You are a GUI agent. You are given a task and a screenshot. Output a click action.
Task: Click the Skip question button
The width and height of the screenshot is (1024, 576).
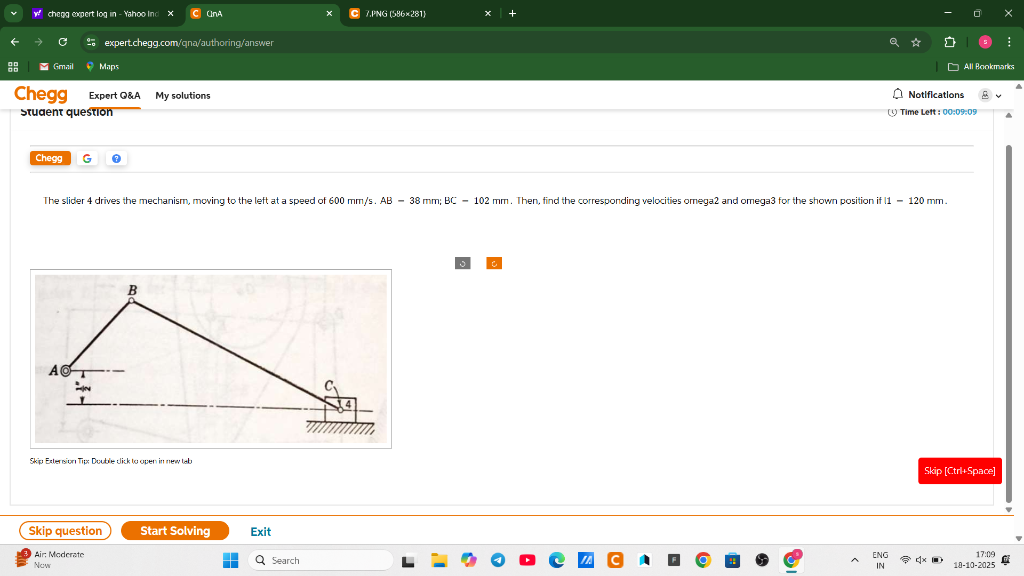point(65,531)
